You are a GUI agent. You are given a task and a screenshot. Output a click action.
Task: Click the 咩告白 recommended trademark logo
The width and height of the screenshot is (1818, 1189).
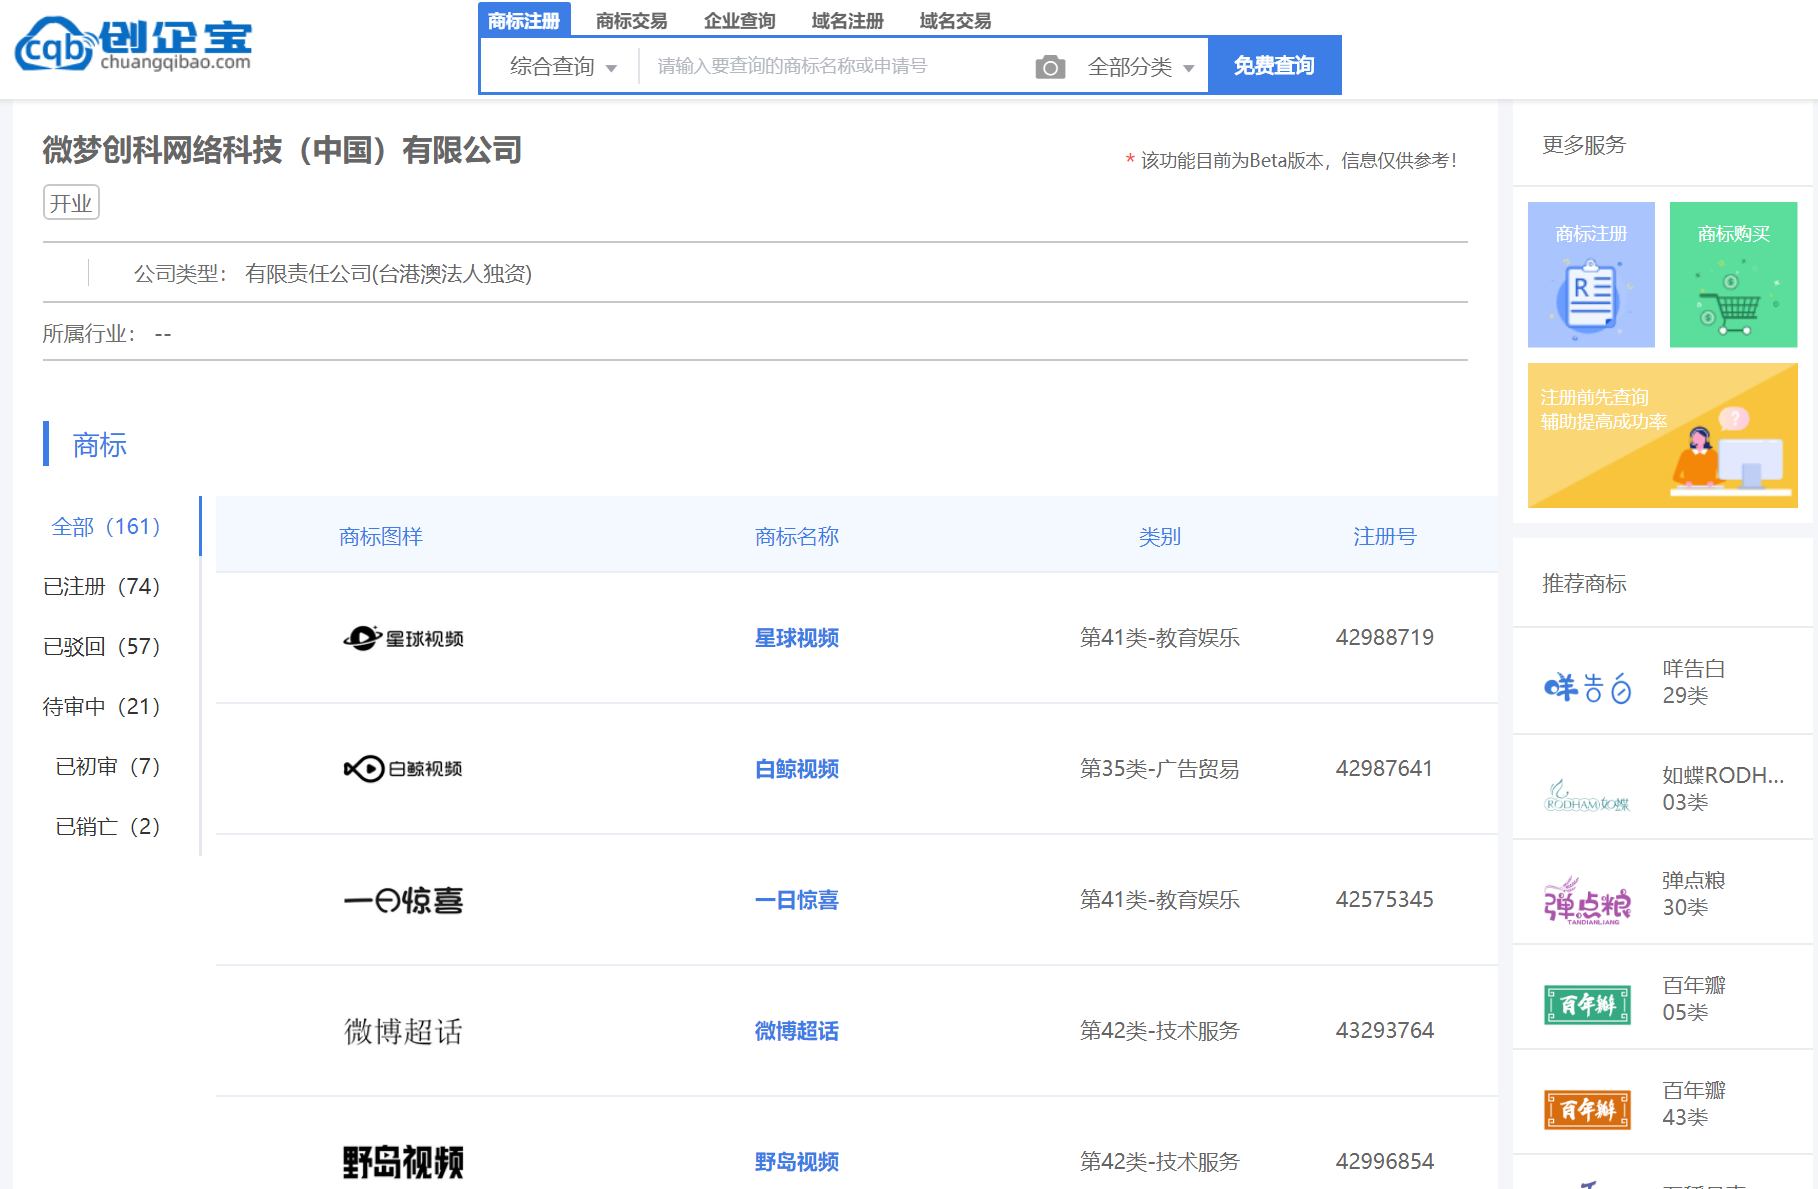point(1587,687)
